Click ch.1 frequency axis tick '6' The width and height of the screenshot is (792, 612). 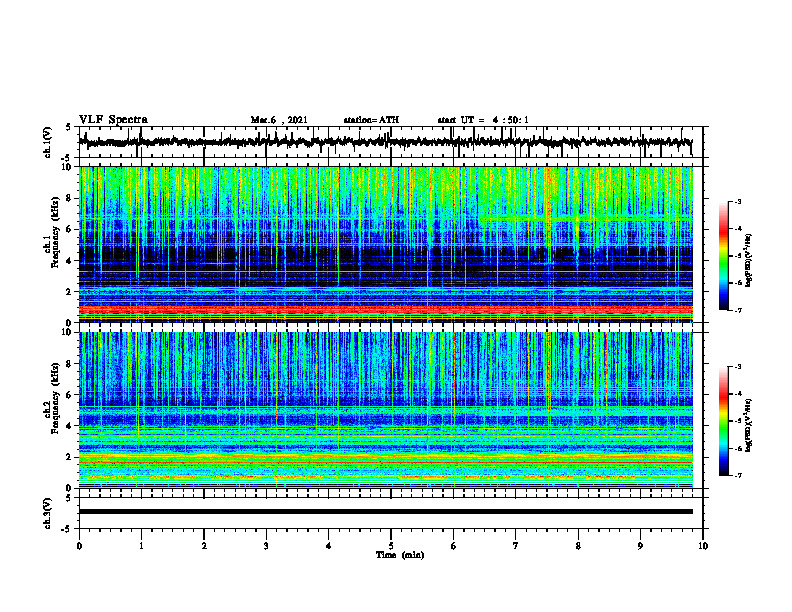pos(70,229)
